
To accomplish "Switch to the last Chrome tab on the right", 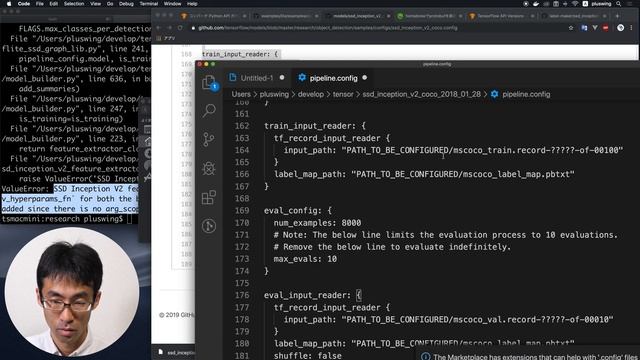I will [x=573, y=16].
